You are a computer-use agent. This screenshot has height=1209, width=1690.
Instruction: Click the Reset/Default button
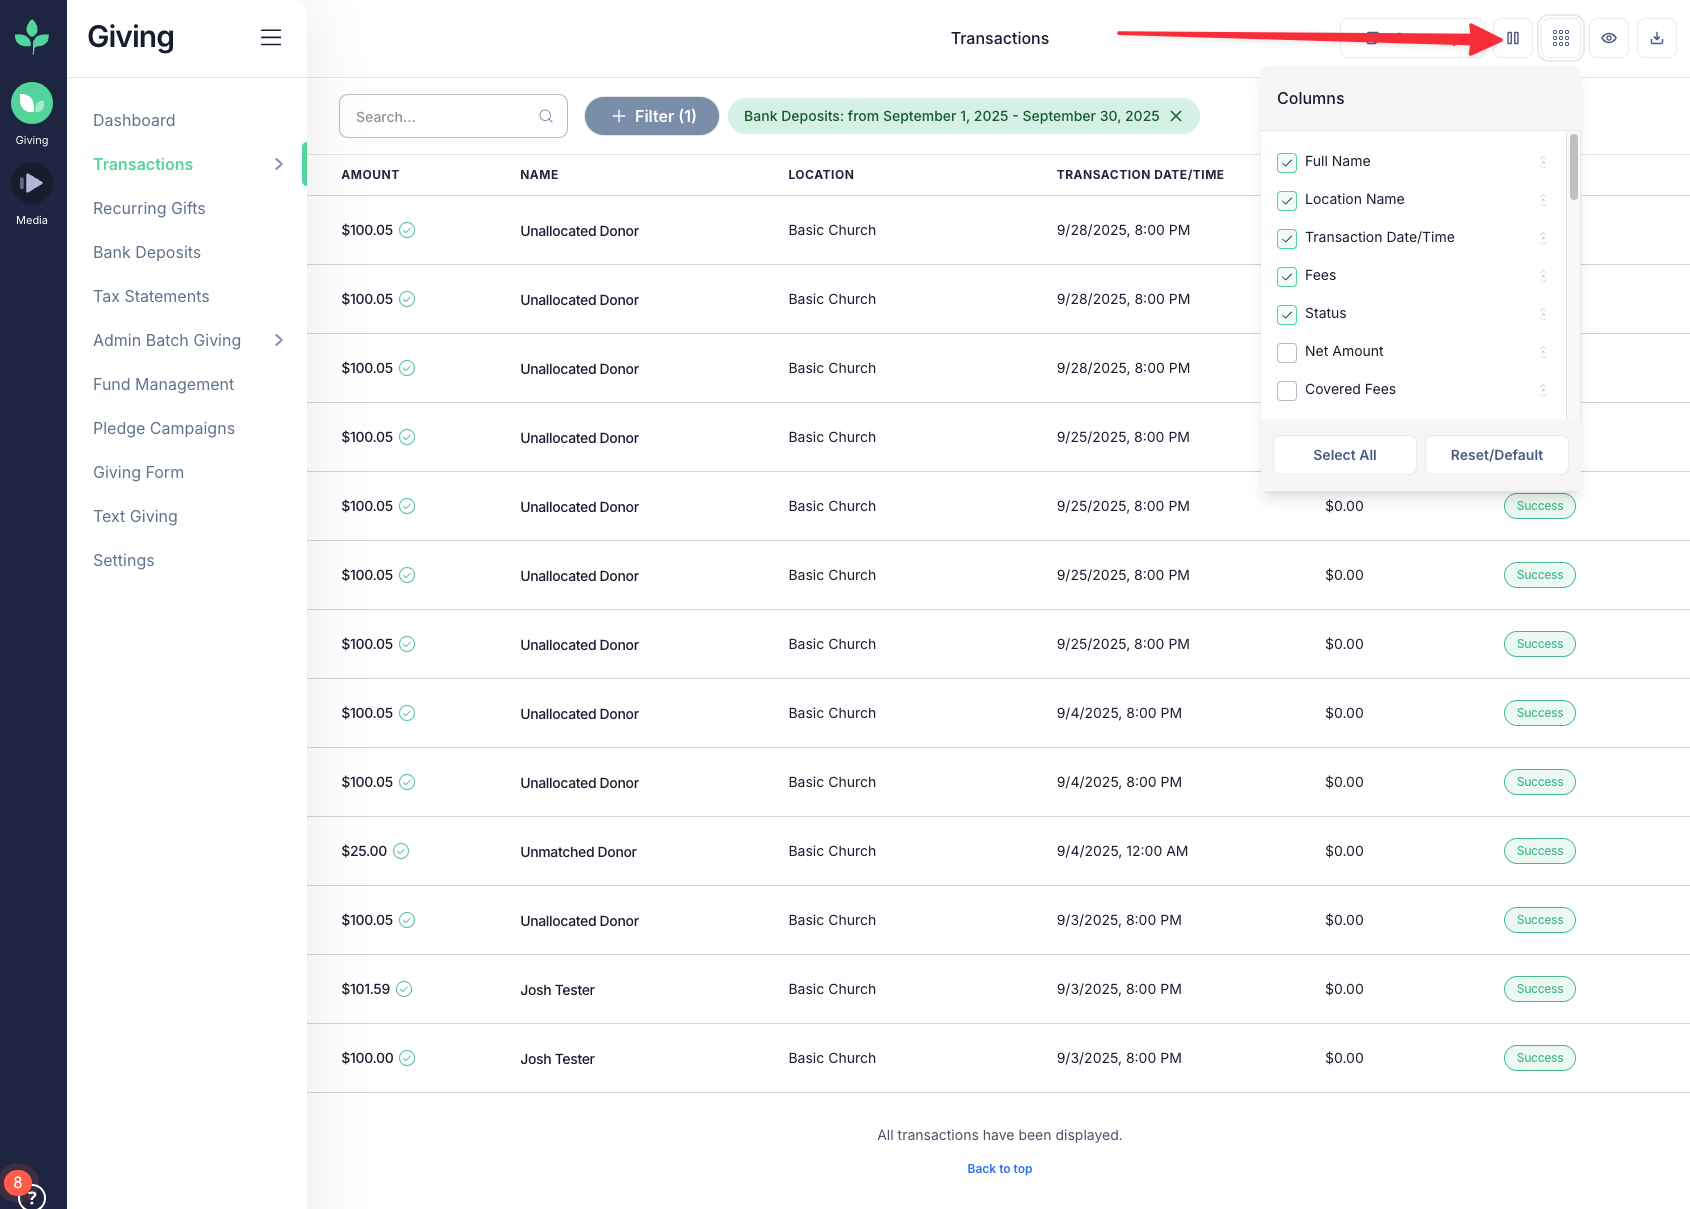pyautogui.click(x=1496, y=455)
